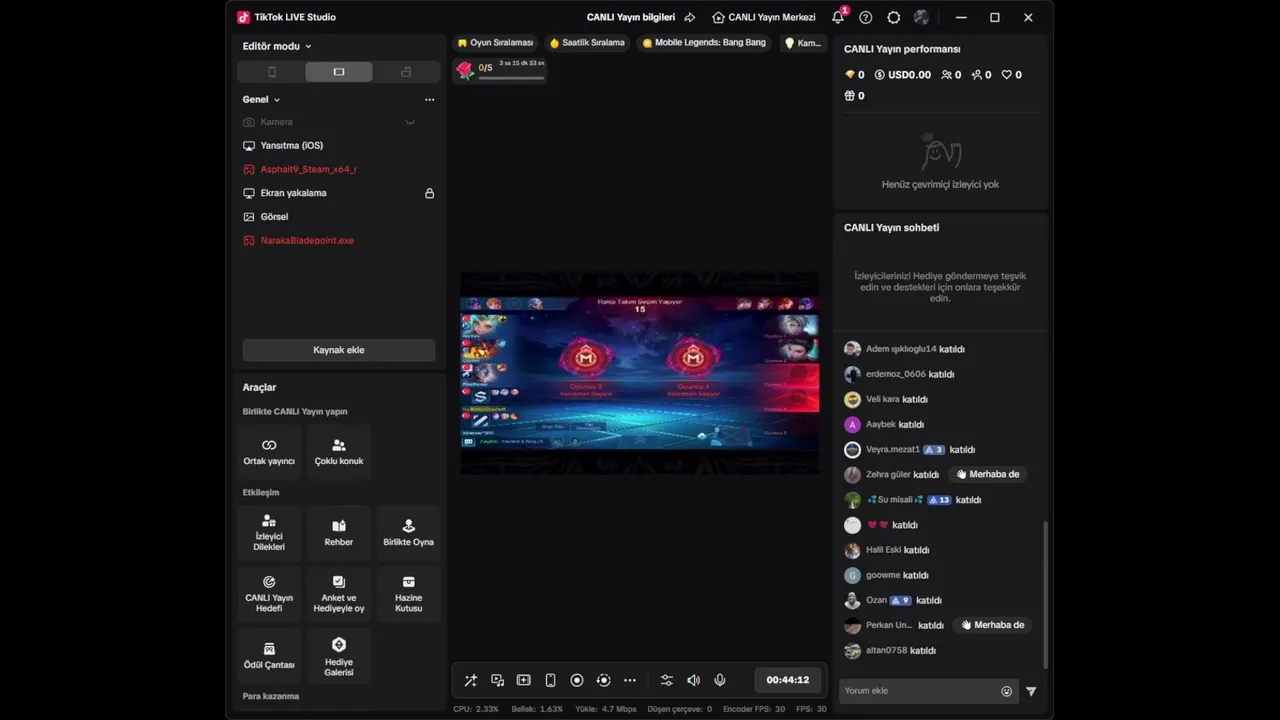Switch to landscape layout mode
The image size is (1280, 720).
339,72
